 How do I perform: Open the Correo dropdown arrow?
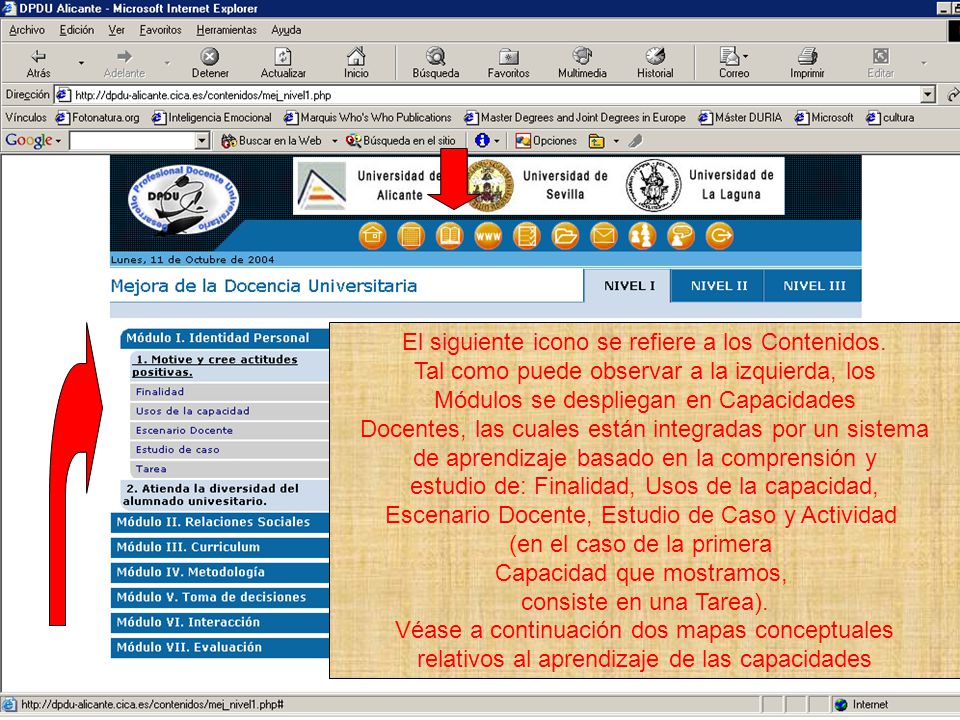pyautogui.click(x=745, y=56)
